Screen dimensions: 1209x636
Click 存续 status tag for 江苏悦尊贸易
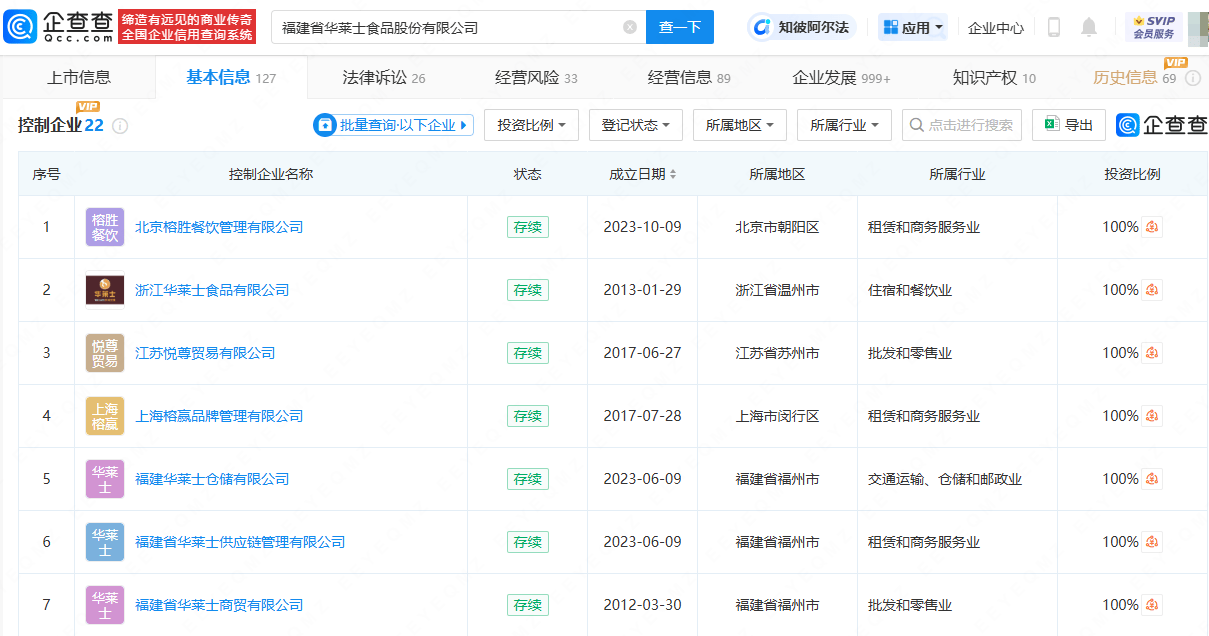click(528, 353)
